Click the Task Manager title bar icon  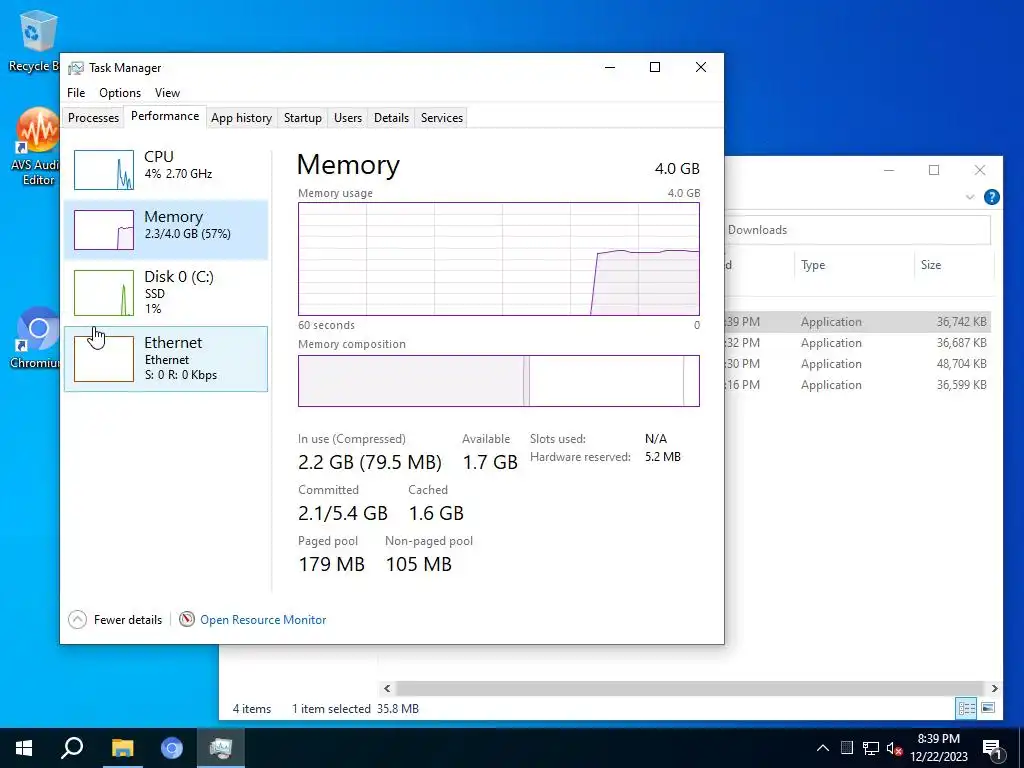[76, 68]
